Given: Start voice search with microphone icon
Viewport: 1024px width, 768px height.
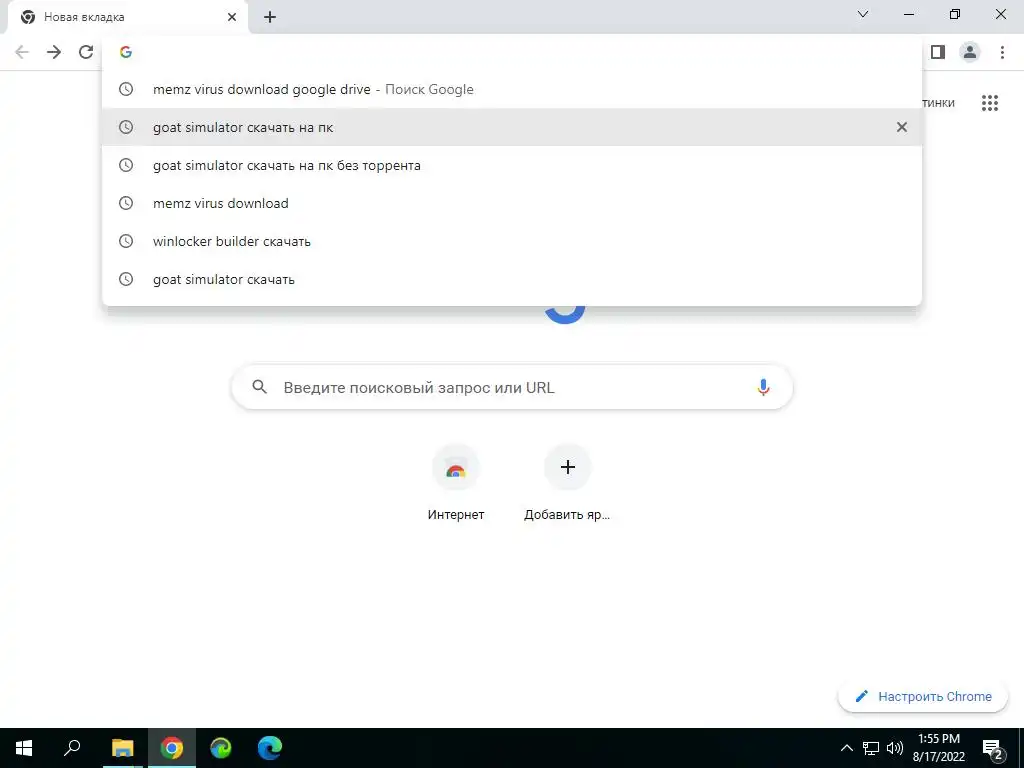Looking at the screenshot, I should point(763,387).
